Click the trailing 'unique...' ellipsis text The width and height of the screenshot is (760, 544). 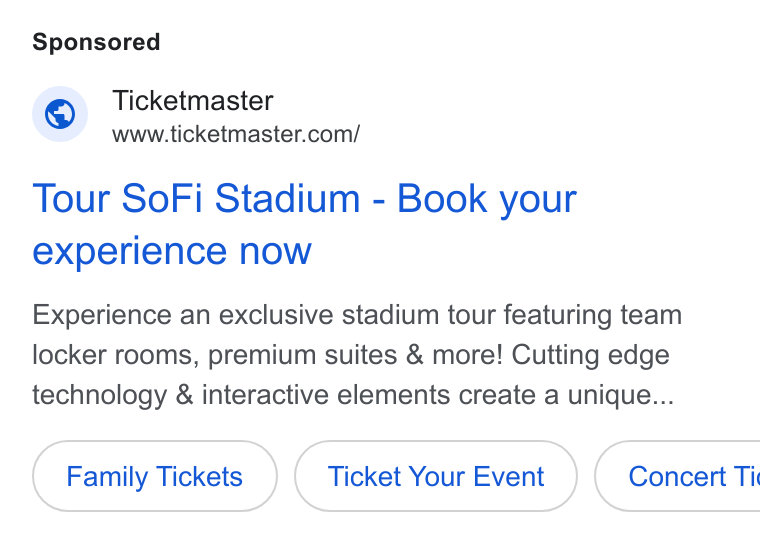tap(621, 396)
